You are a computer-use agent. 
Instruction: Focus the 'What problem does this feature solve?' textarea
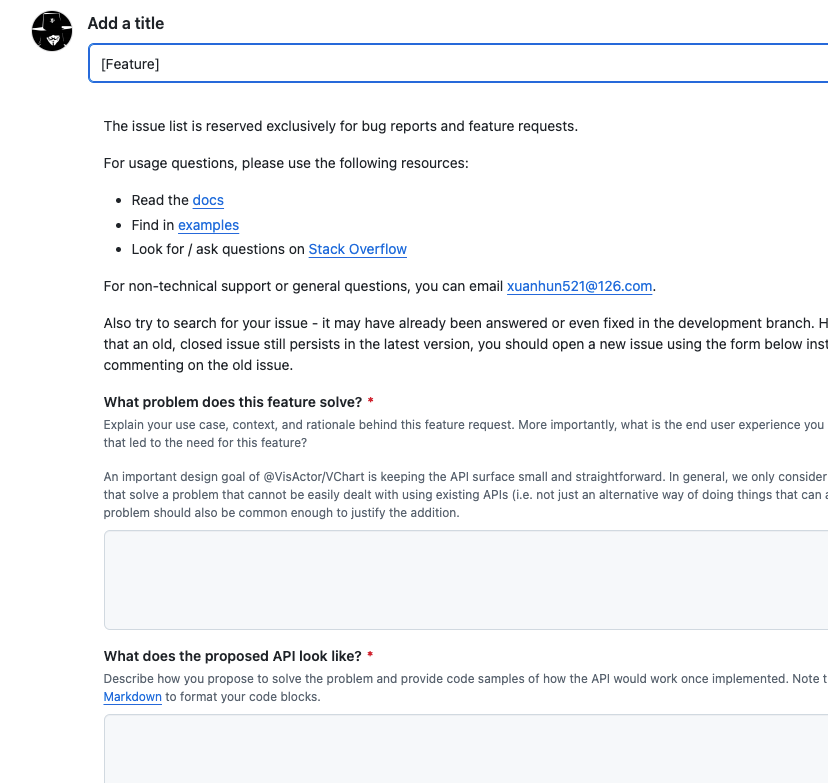tap(465, 580)
